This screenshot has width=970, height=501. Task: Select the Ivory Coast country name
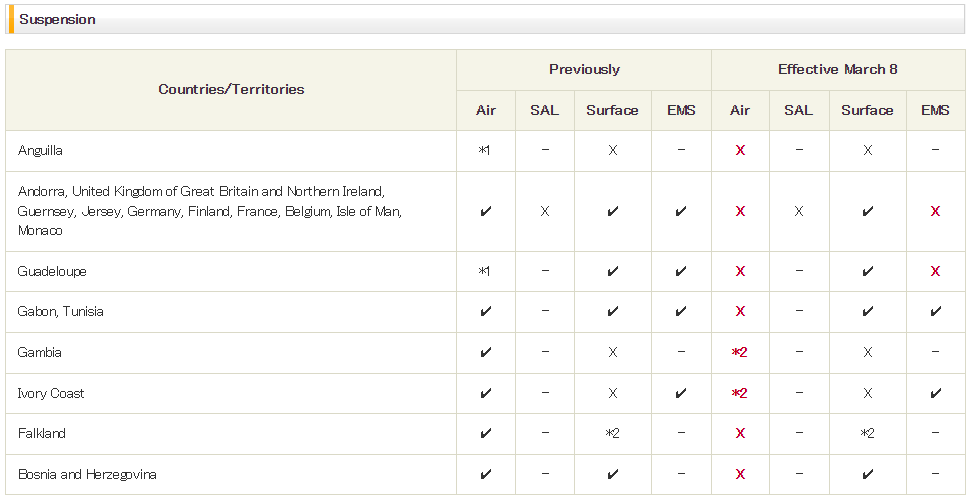[51, 394]
